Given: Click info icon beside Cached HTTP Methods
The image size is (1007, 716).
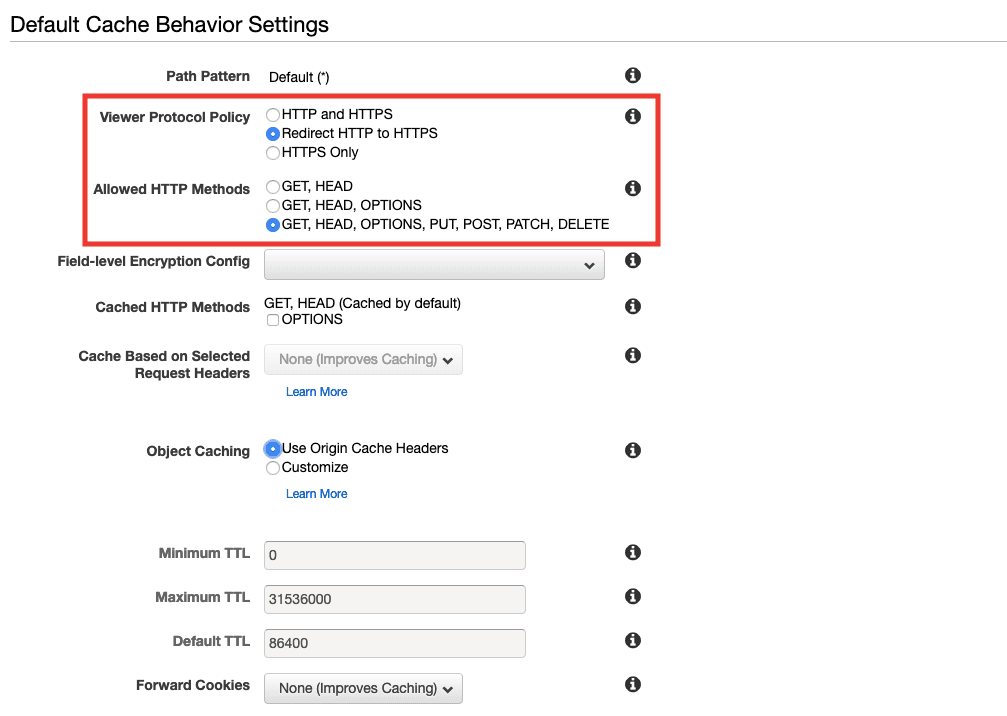Looking at the screenshot, I should point(632,307).
